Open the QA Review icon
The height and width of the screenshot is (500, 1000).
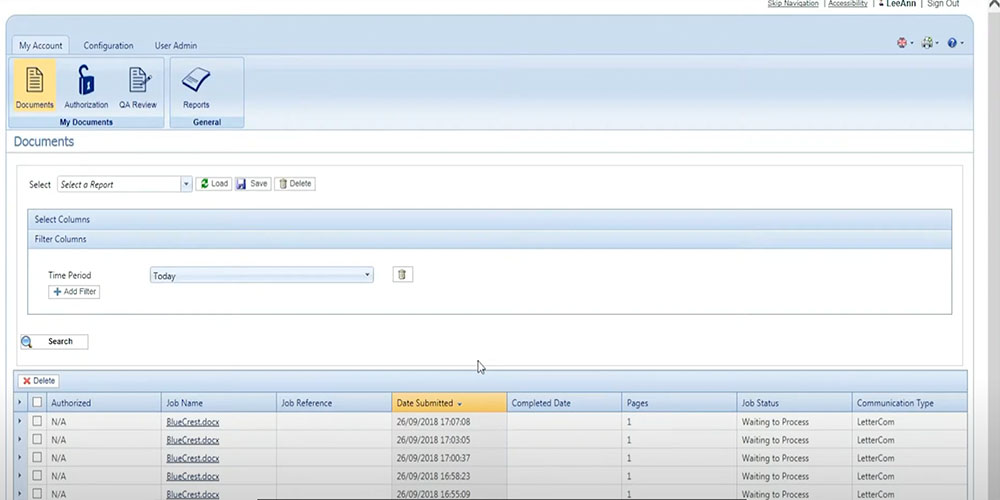coord(137,87)
